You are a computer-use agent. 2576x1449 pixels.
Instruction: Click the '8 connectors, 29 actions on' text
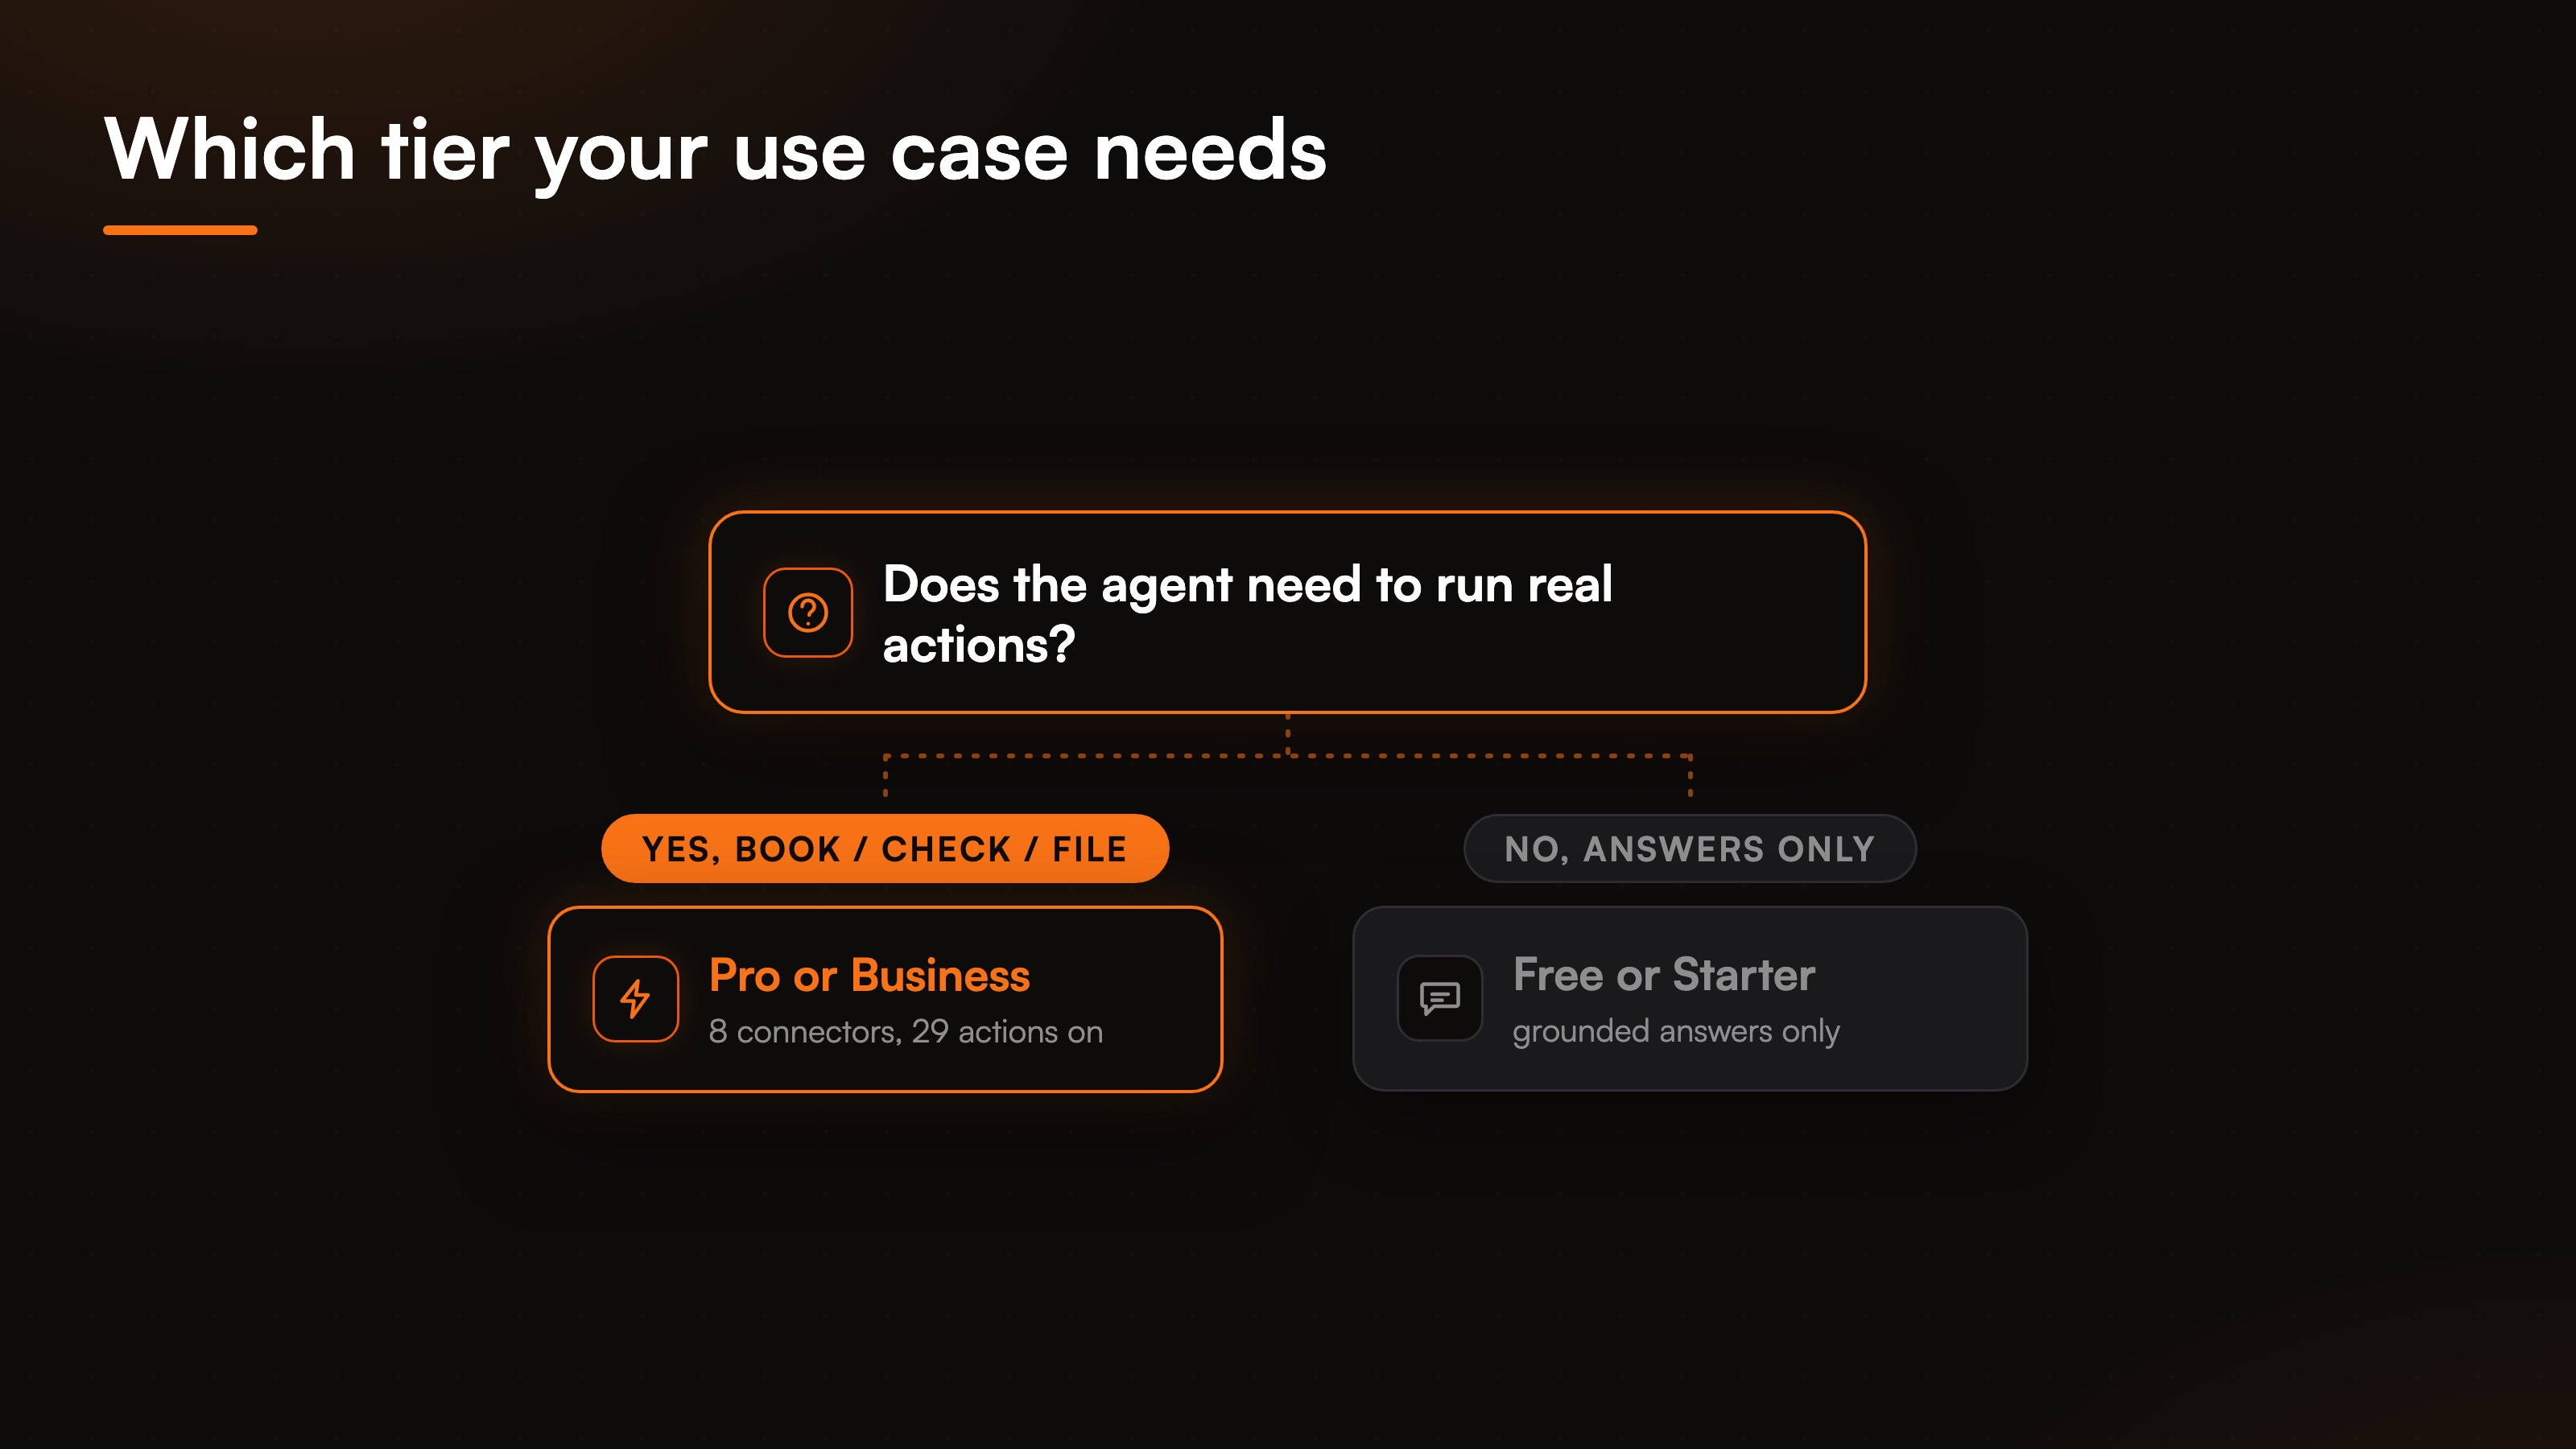(x=906, y=1031)
